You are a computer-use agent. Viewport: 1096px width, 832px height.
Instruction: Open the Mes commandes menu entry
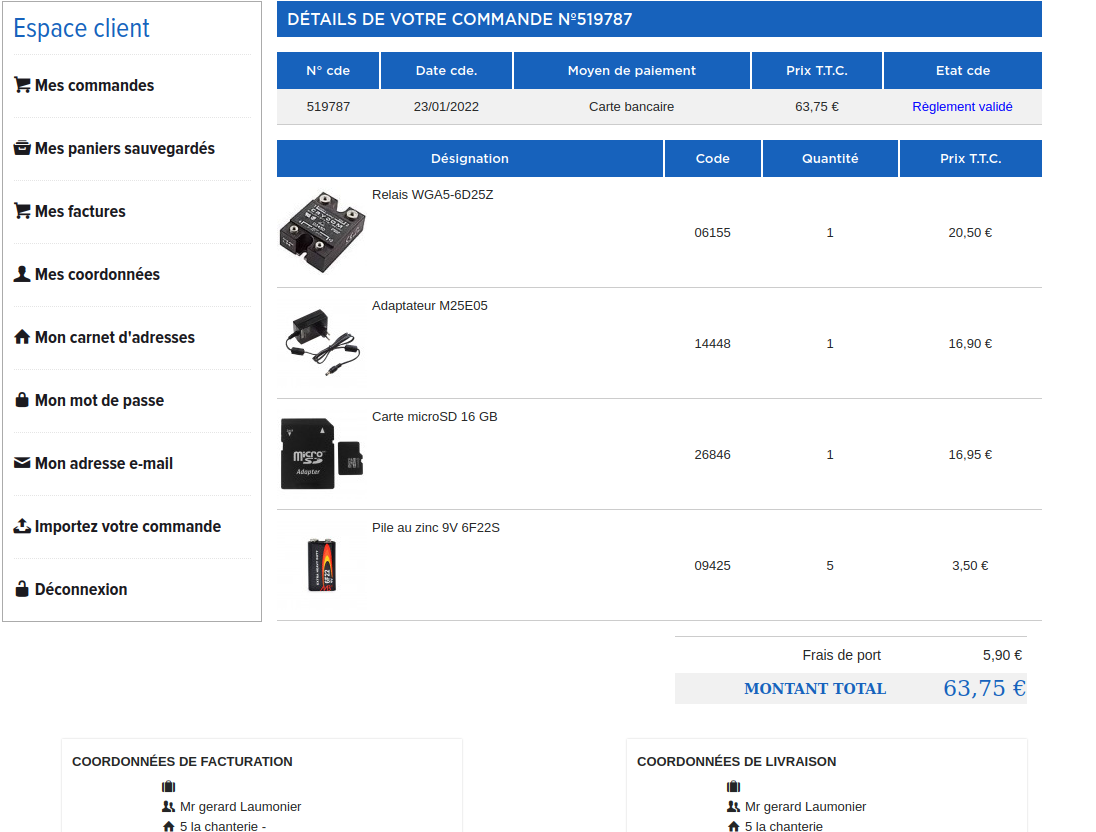[94, 85]
